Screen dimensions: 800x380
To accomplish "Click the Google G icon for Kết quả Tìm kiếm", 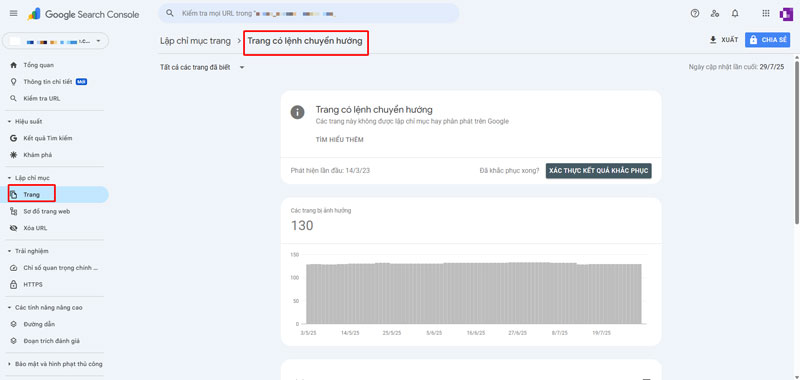I will (14, 138).
